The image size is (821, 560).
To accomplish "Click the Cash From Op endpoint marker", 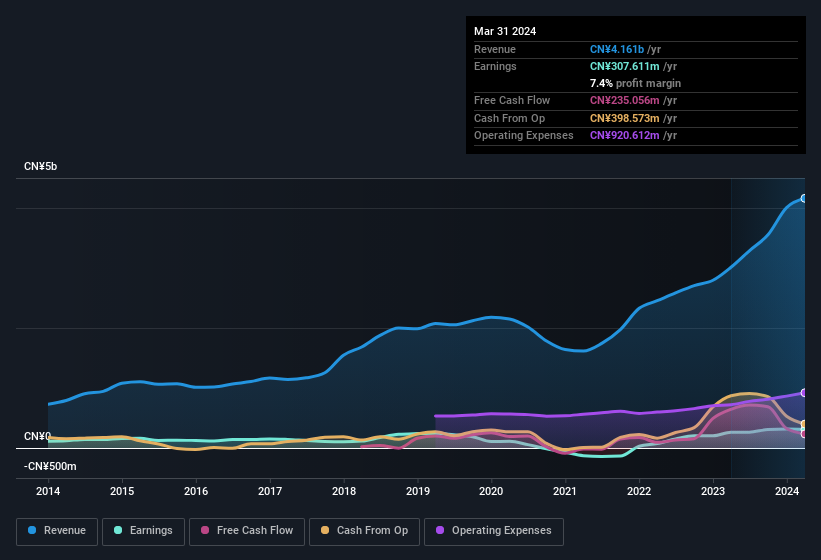I will click(x=804, y=424).
